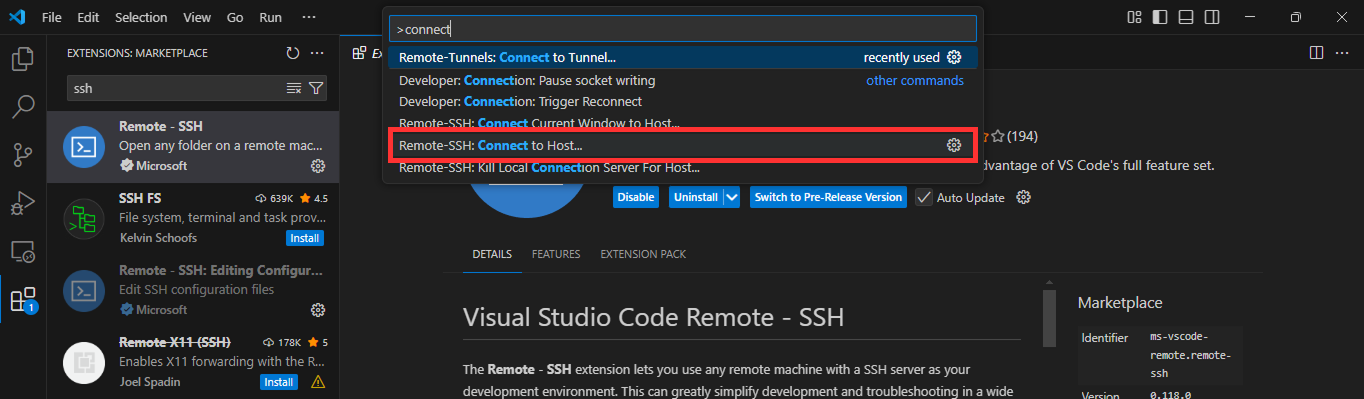Viewport: 1364px width, 399px height.
Task: Switch to the EXTENSION PACK tab
Action: (643, 254)
